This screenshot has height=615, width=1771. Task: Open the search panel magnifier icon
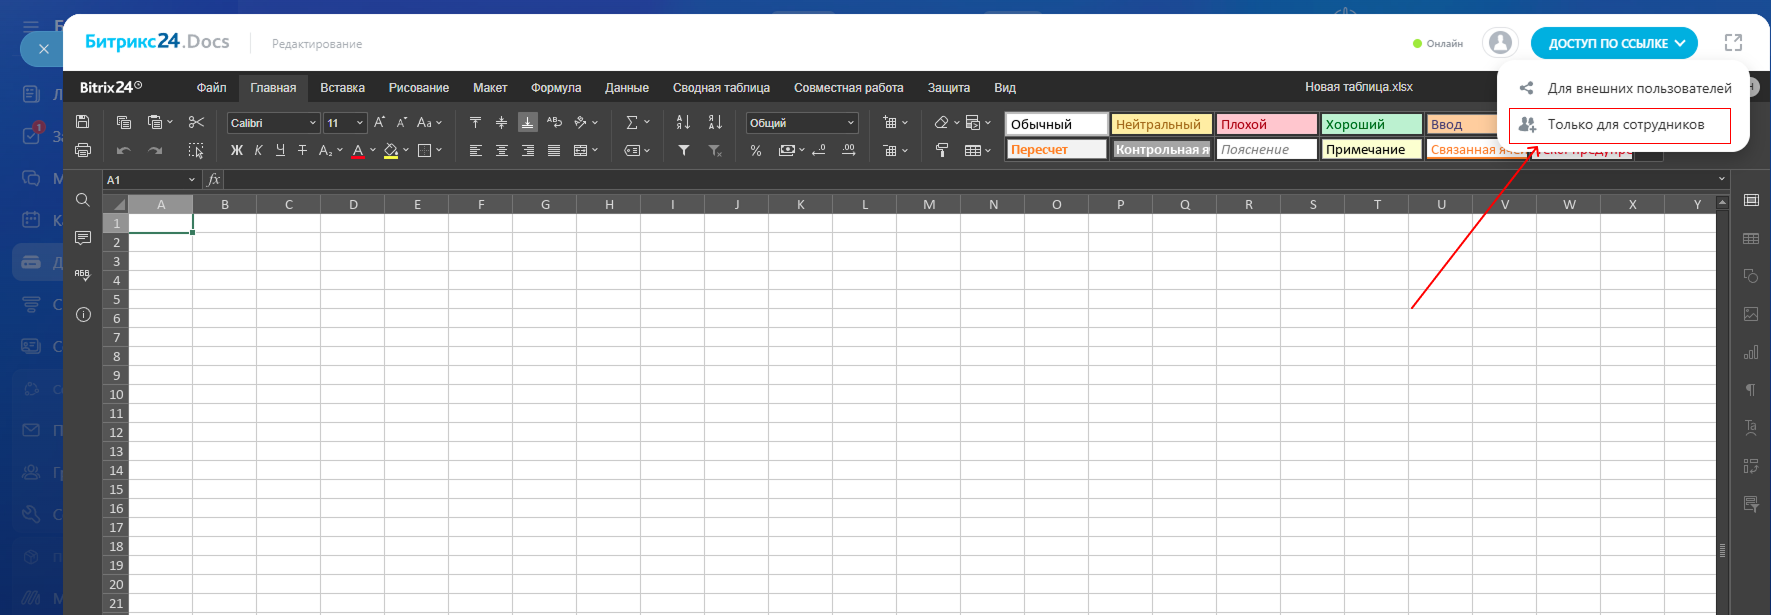point(83,200)
